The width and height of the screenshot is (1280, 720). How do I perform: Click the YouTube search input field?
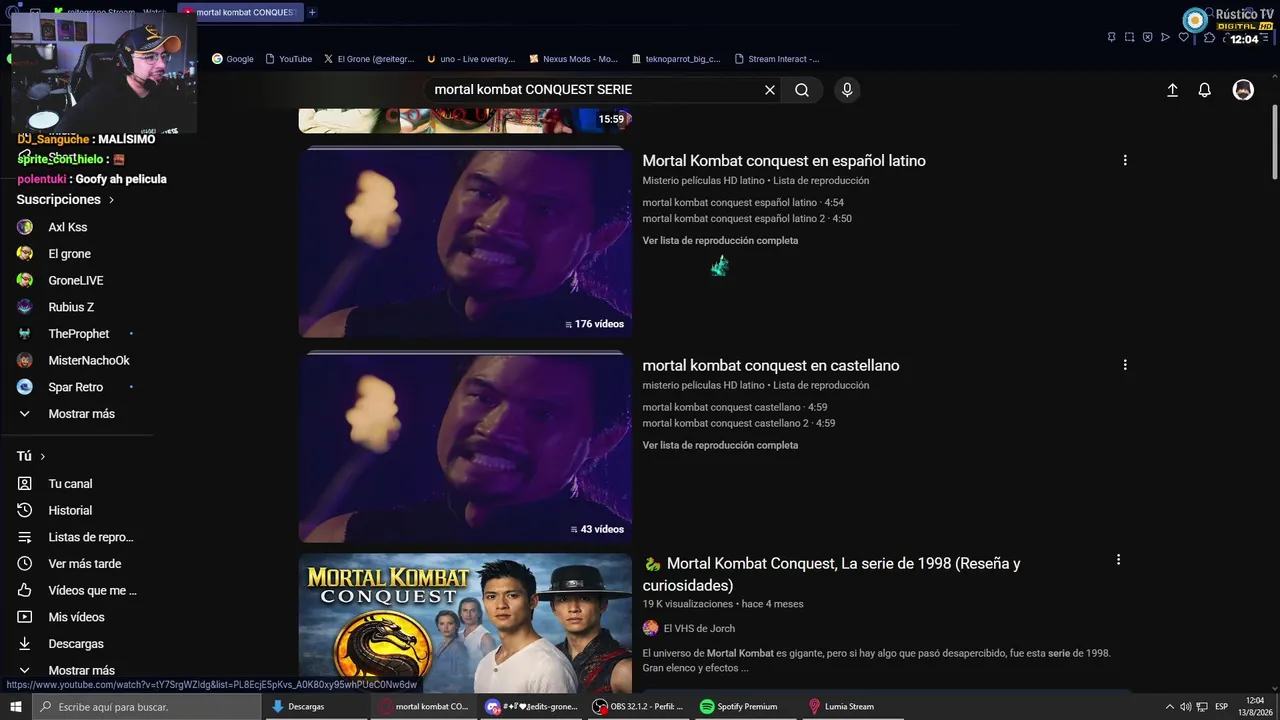point(595,90)
